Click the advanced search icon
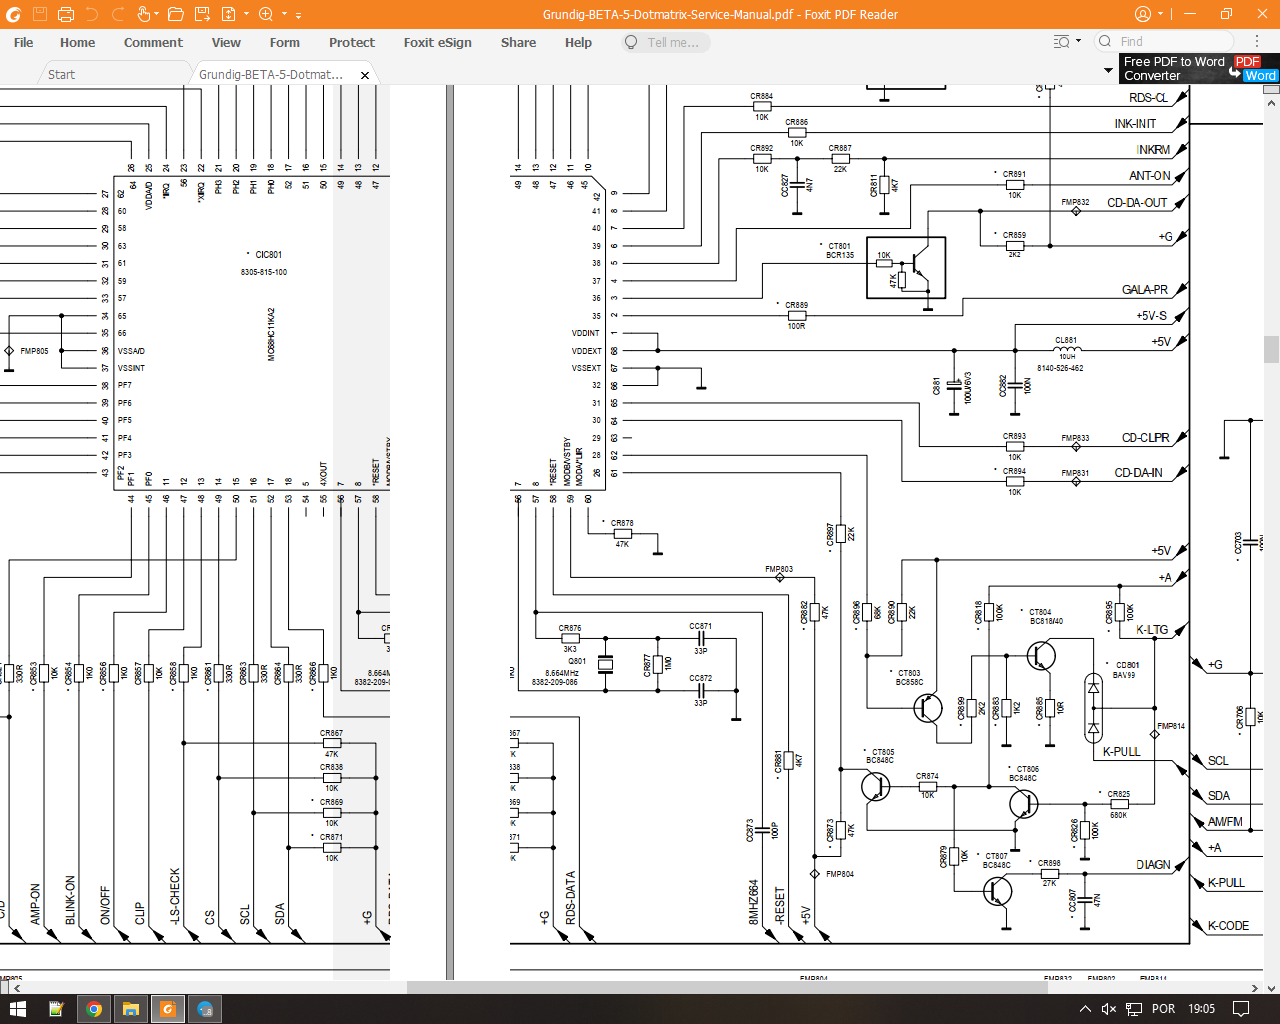This screenshot has height=1024, width=1280. (x=1062, y=42)
